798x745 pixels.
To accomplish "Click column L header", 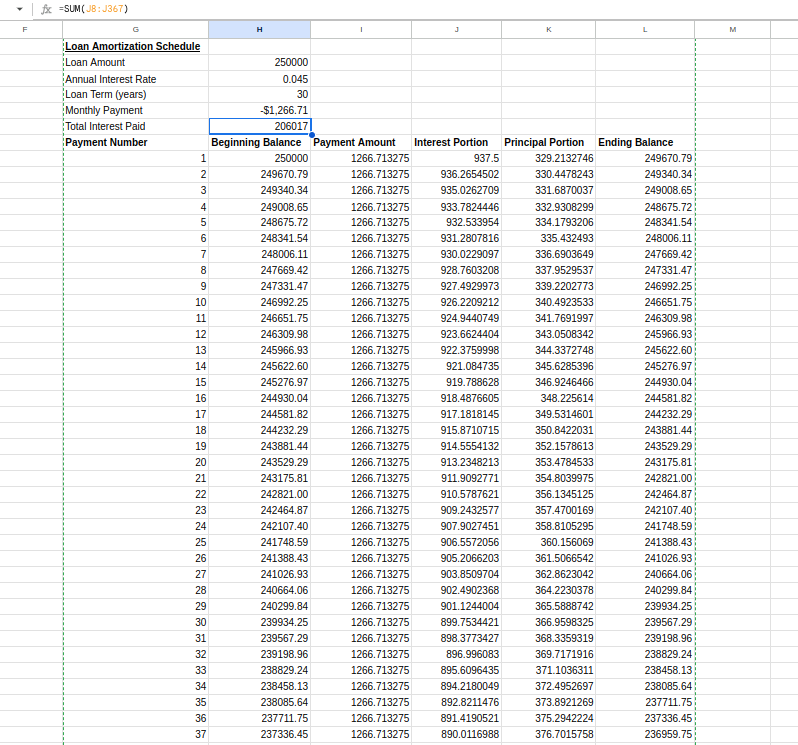I will [x=644, y=29].
